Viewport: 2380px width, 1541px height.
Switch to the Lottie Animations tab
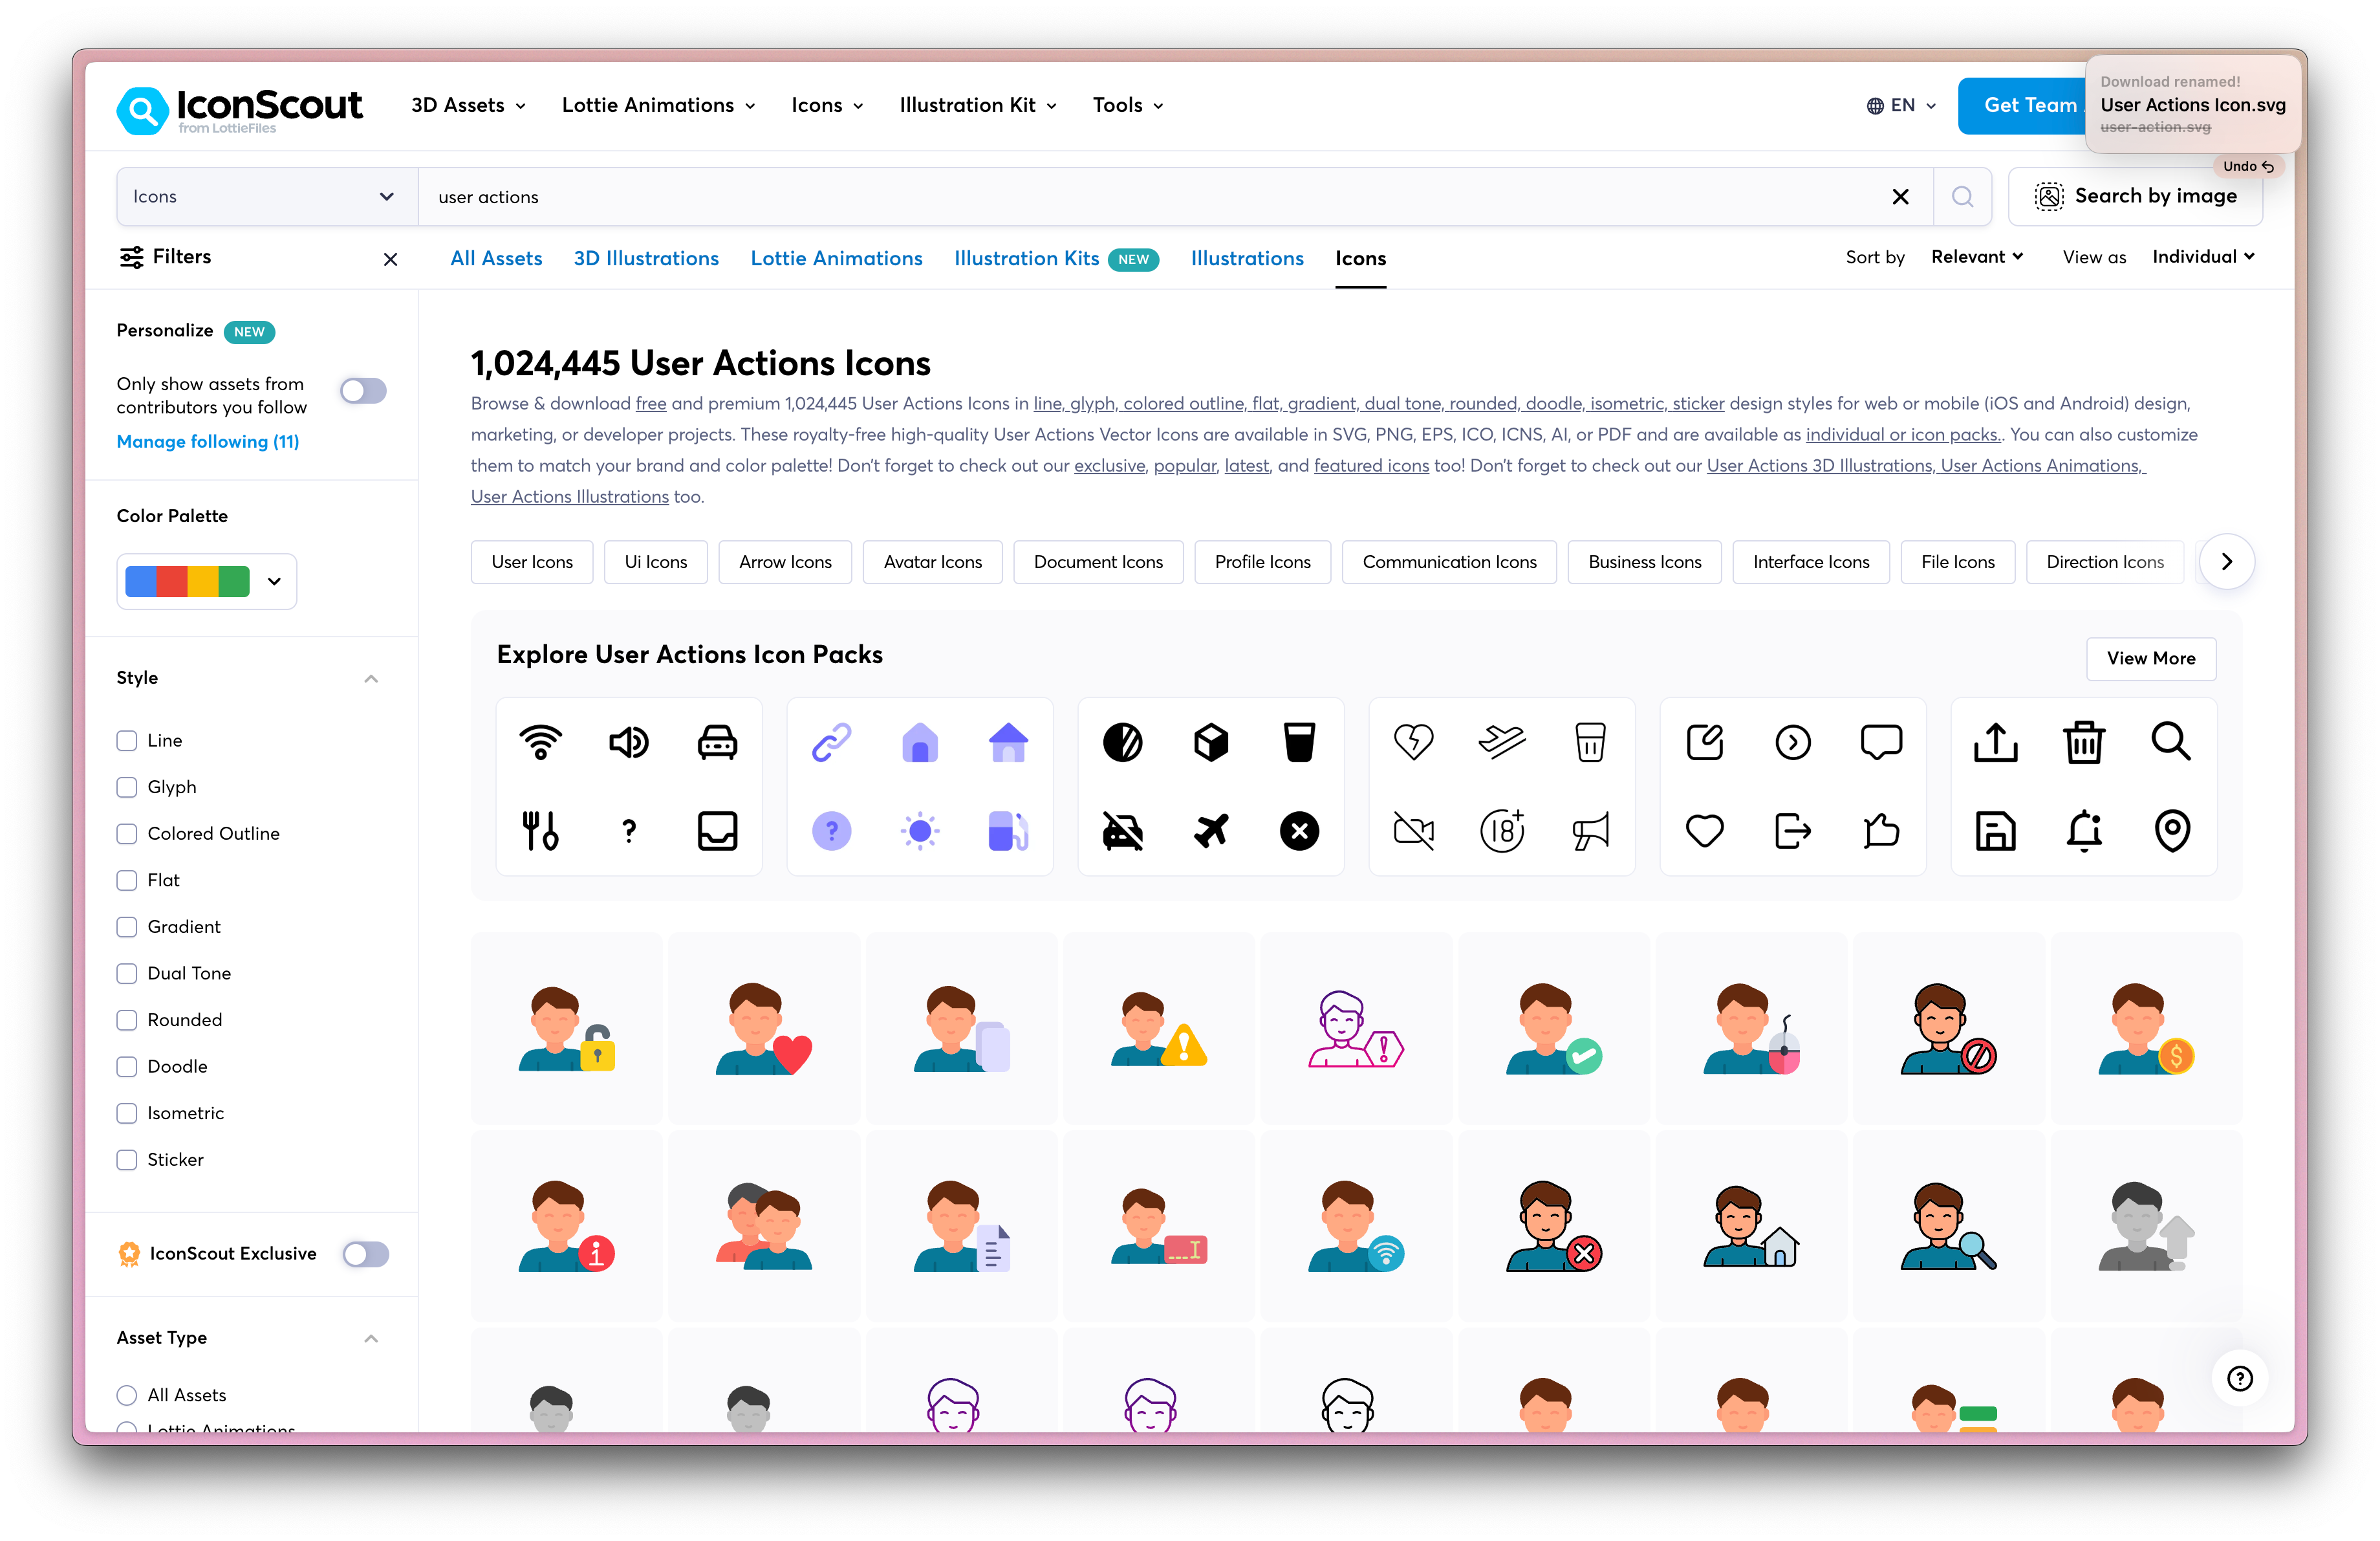[836, 259]
